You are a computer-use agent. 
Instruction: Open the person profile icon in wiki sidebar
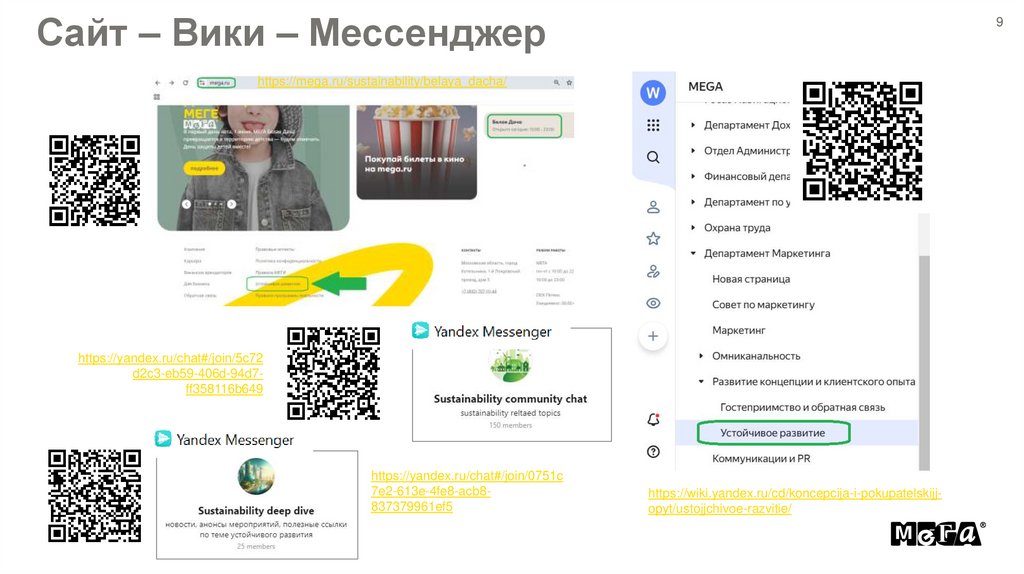(653, 208)
